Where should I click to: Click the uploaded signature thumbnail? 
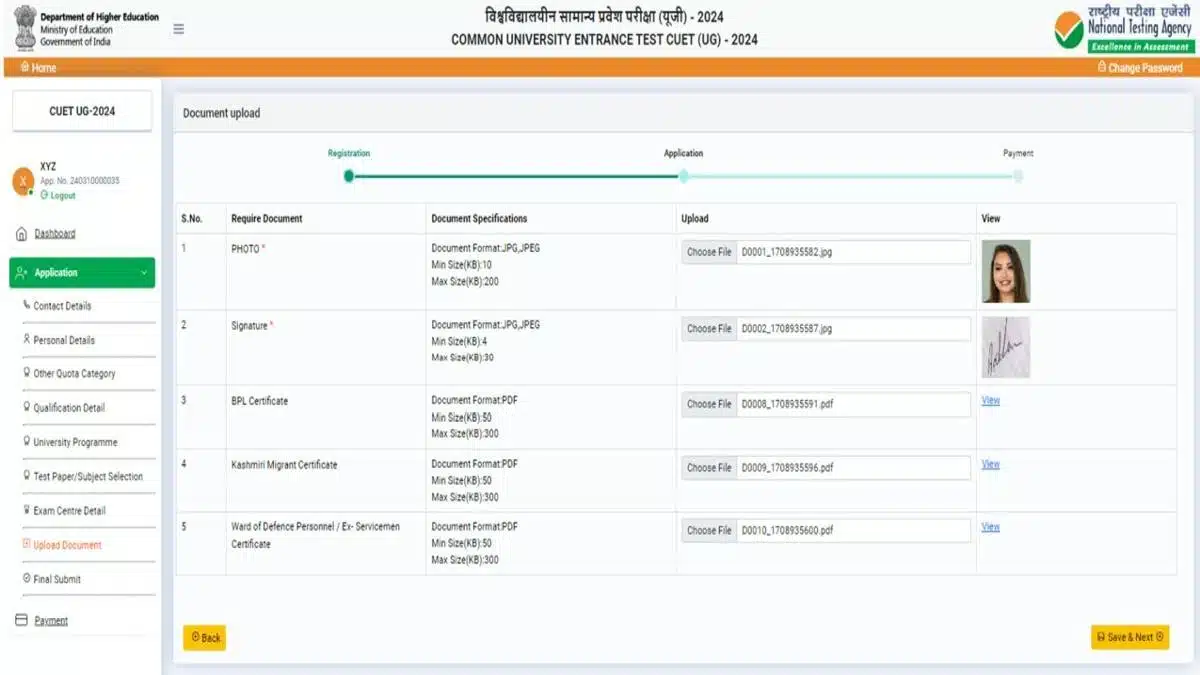pos(1006,348)
